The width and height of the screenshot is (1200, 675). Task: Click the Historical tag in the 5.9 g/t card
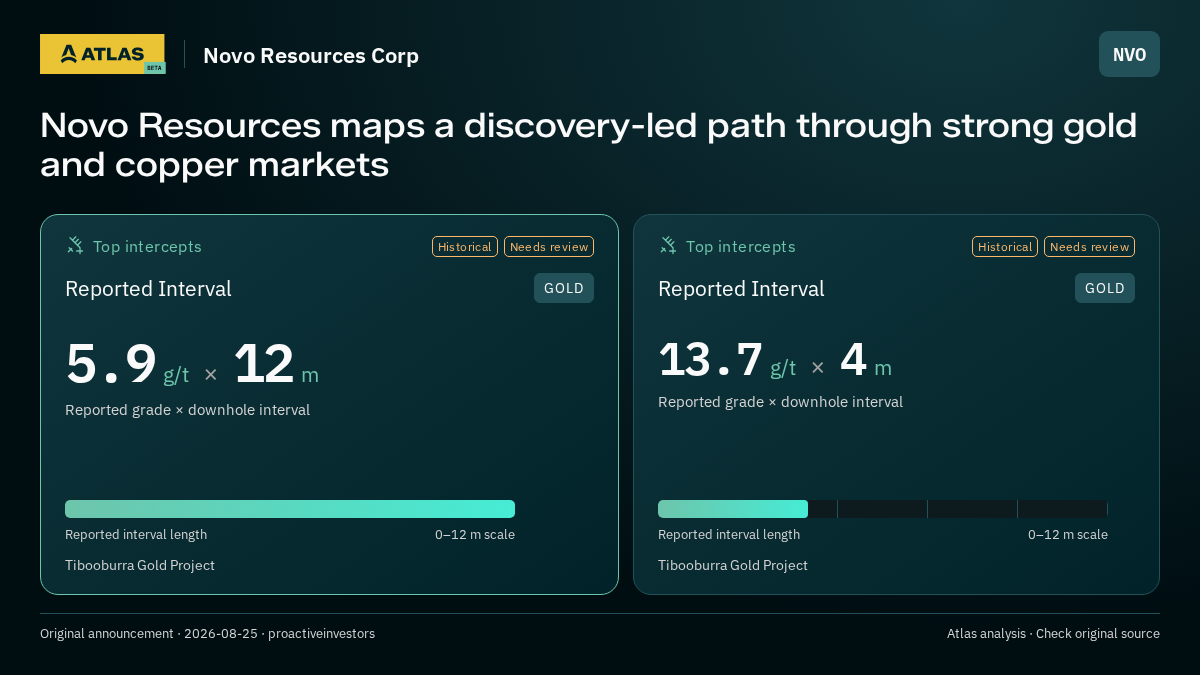point(465,247)
